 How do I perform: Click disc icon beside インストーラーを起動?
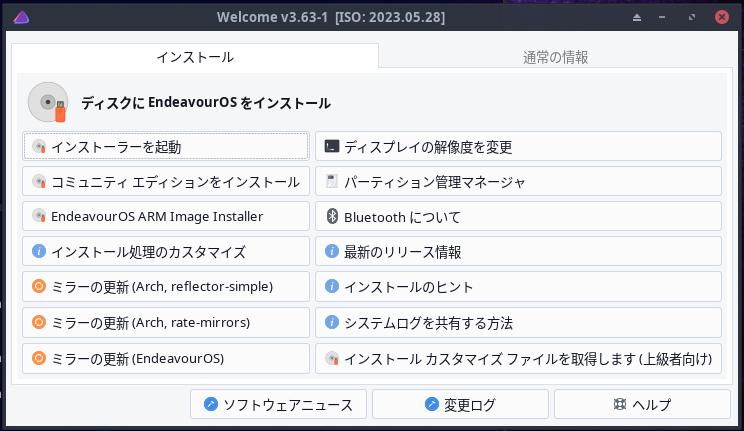click(39, 146)
